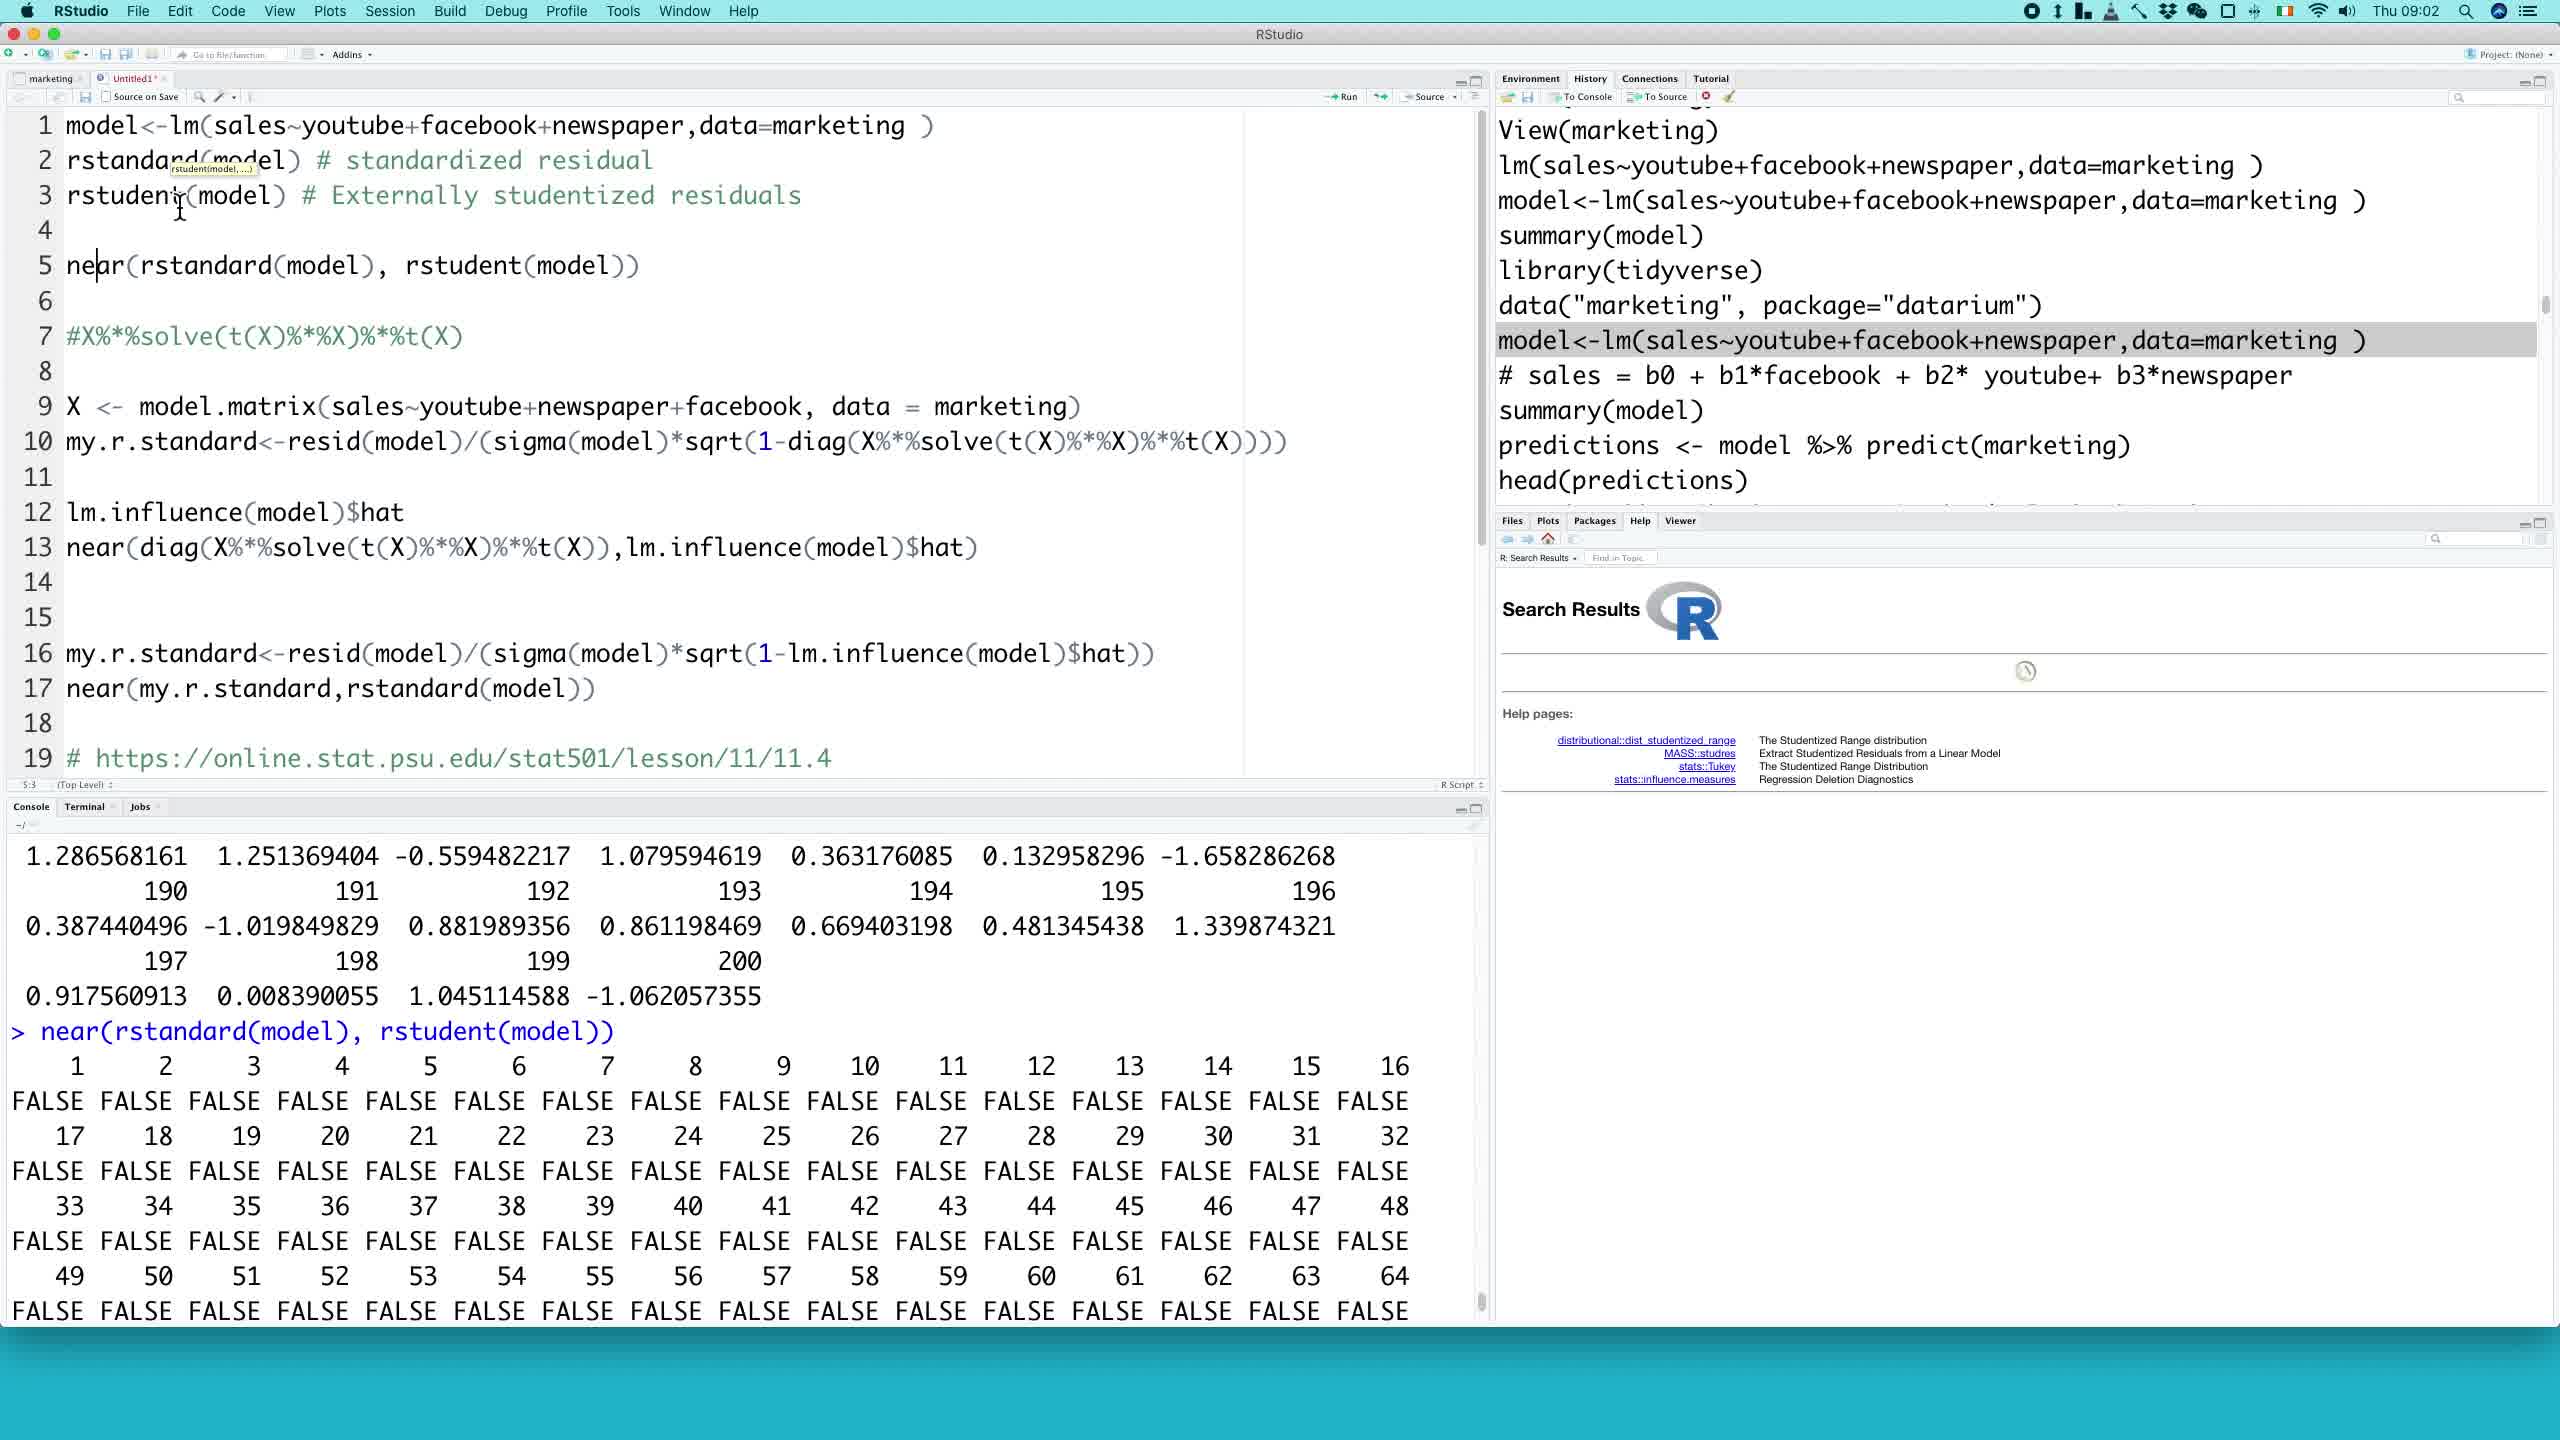Viewport: 2560px width, 1440px height.
Task: Switch to the Terminal tab
Action: (x=84, y=806)
